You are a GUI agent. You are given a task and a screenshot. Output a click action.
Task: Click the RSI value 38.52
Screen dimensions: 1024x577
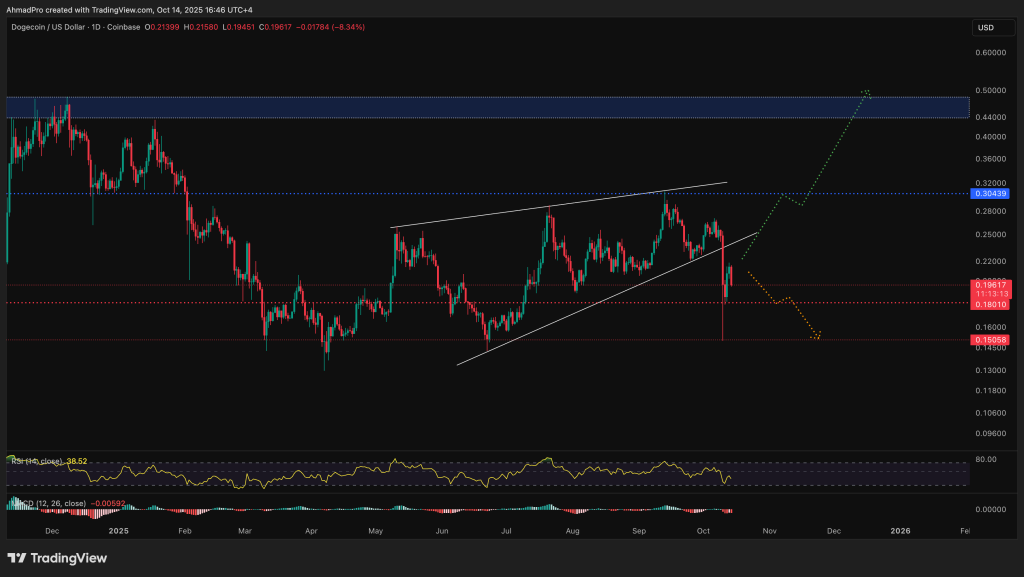click(x=76, y=459)
